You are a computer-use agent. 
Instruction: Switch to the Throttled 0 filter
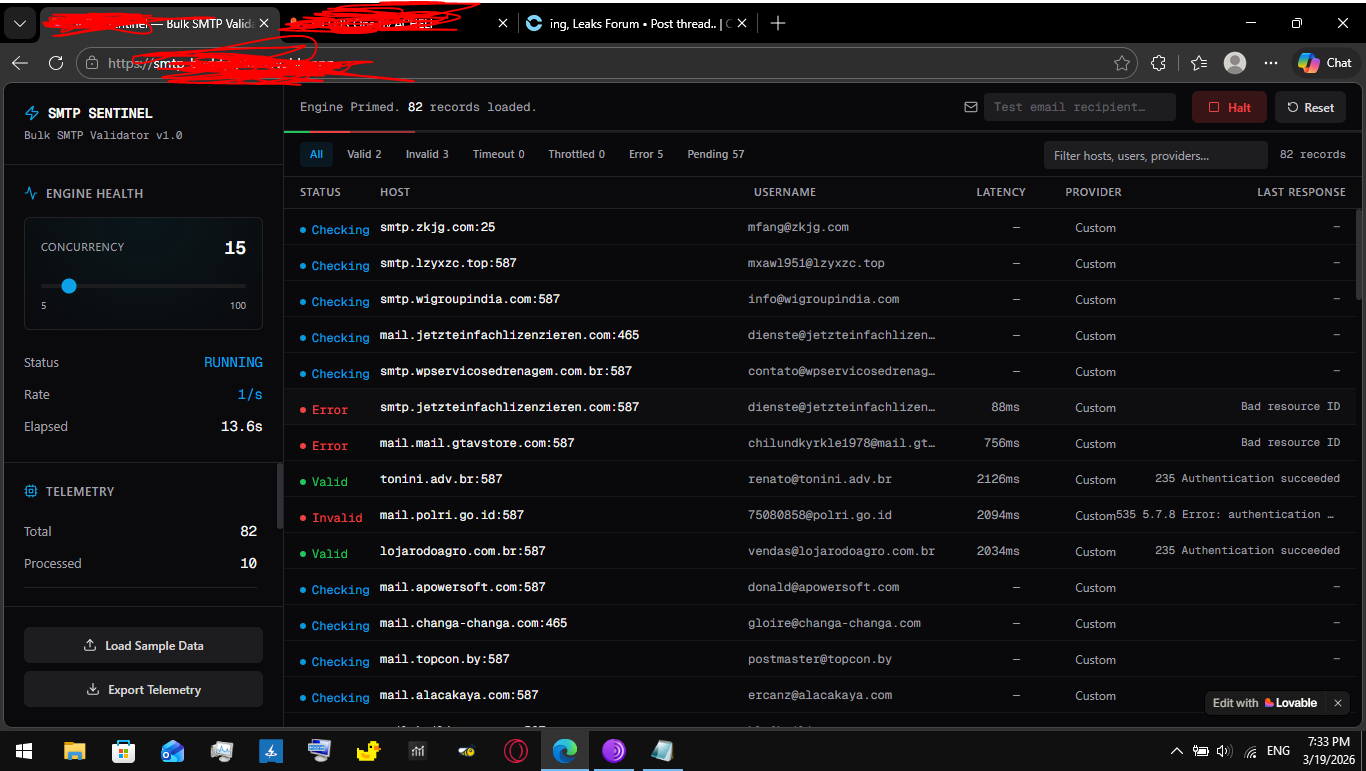point(576,154)
